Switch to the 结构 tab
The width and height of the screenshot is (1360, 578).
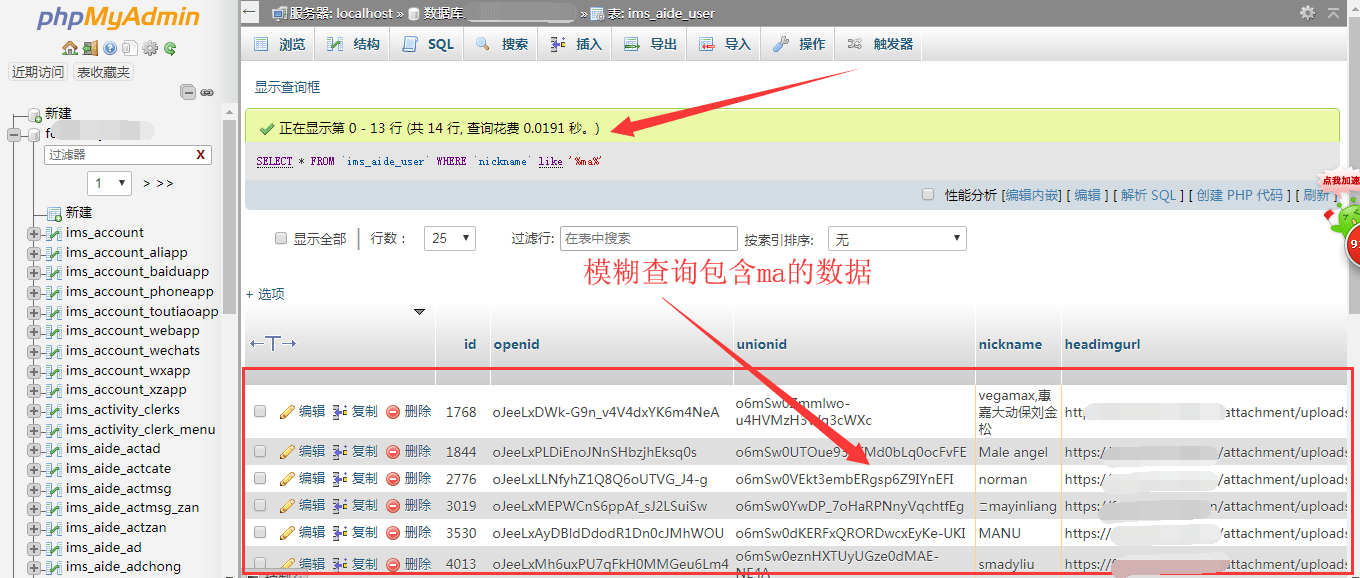pos(354,44)
